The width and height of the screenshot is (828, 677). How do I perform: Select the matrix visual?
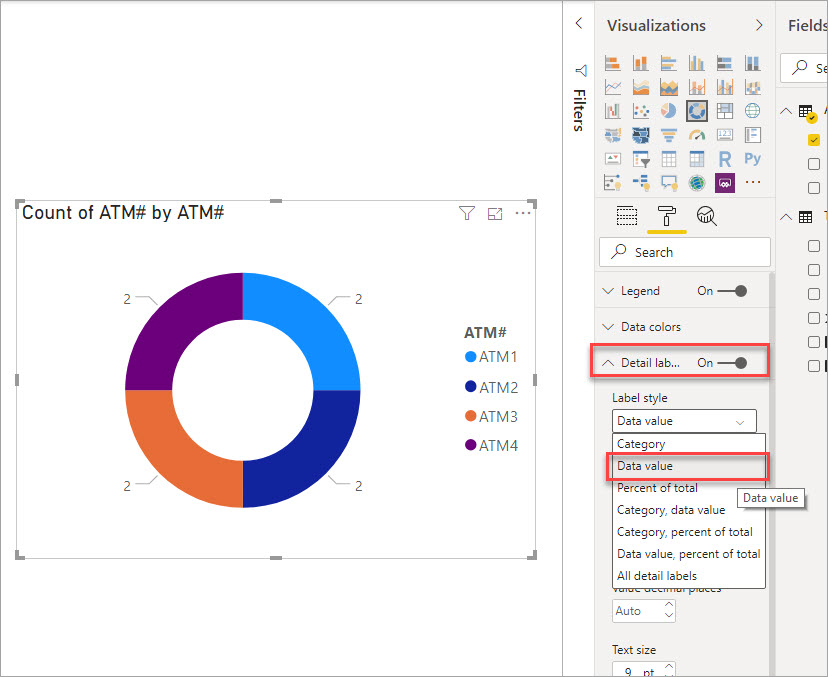pos(697,158)
